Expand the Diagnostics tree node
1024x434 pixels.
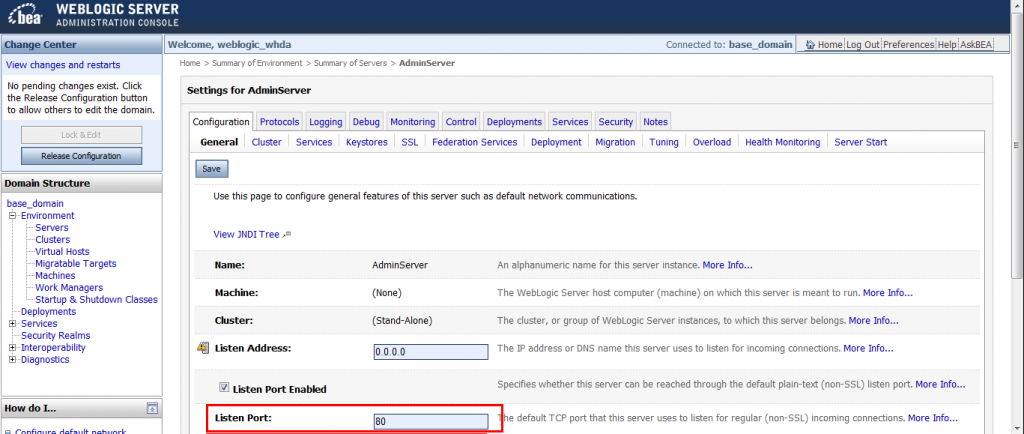(12, 360)
